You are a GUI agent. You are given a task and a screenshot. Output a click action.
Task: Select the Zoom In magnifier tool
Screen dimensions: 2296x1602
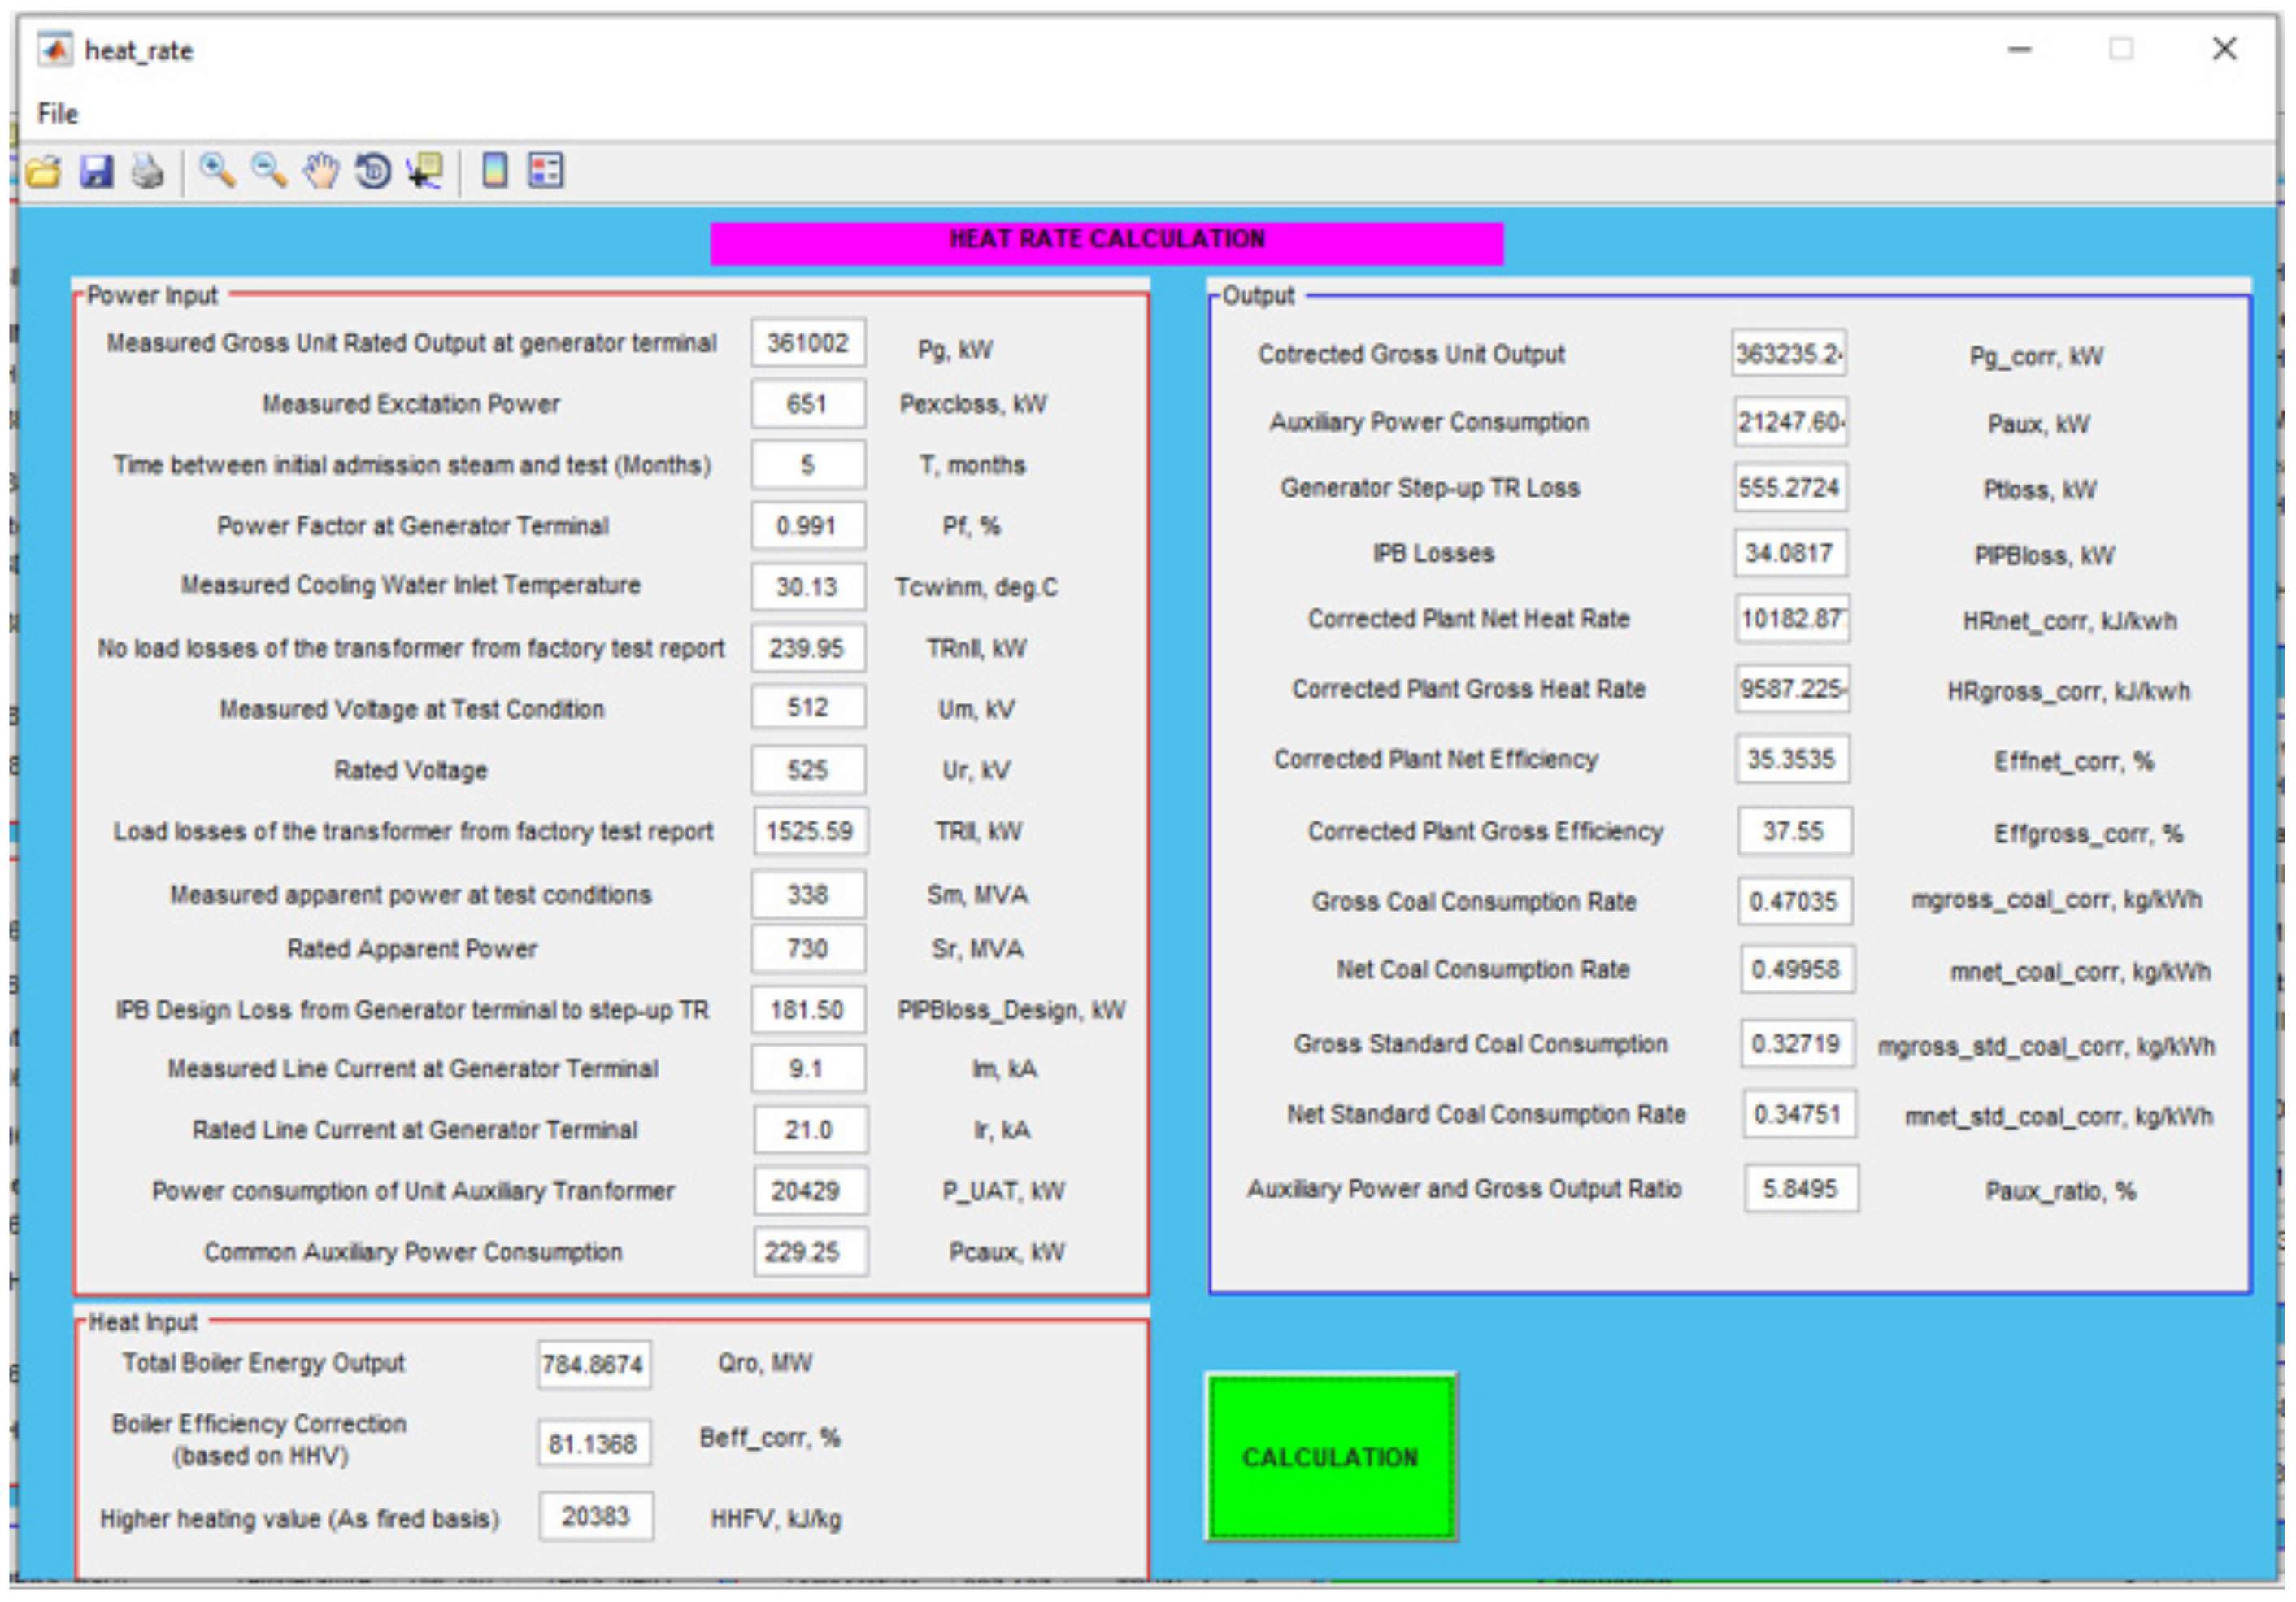tap(217, 172)
